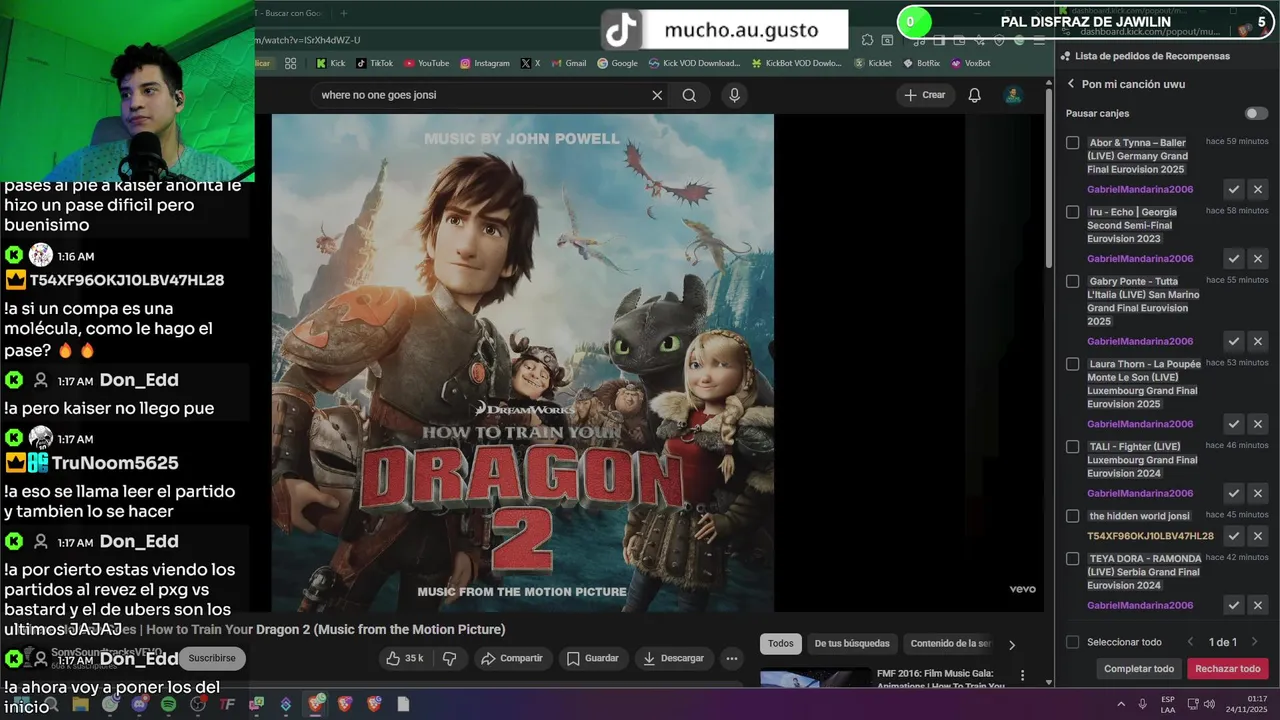Click the YouTube search magnifier button
The image size is (1280, 720).
coord(689,95)
